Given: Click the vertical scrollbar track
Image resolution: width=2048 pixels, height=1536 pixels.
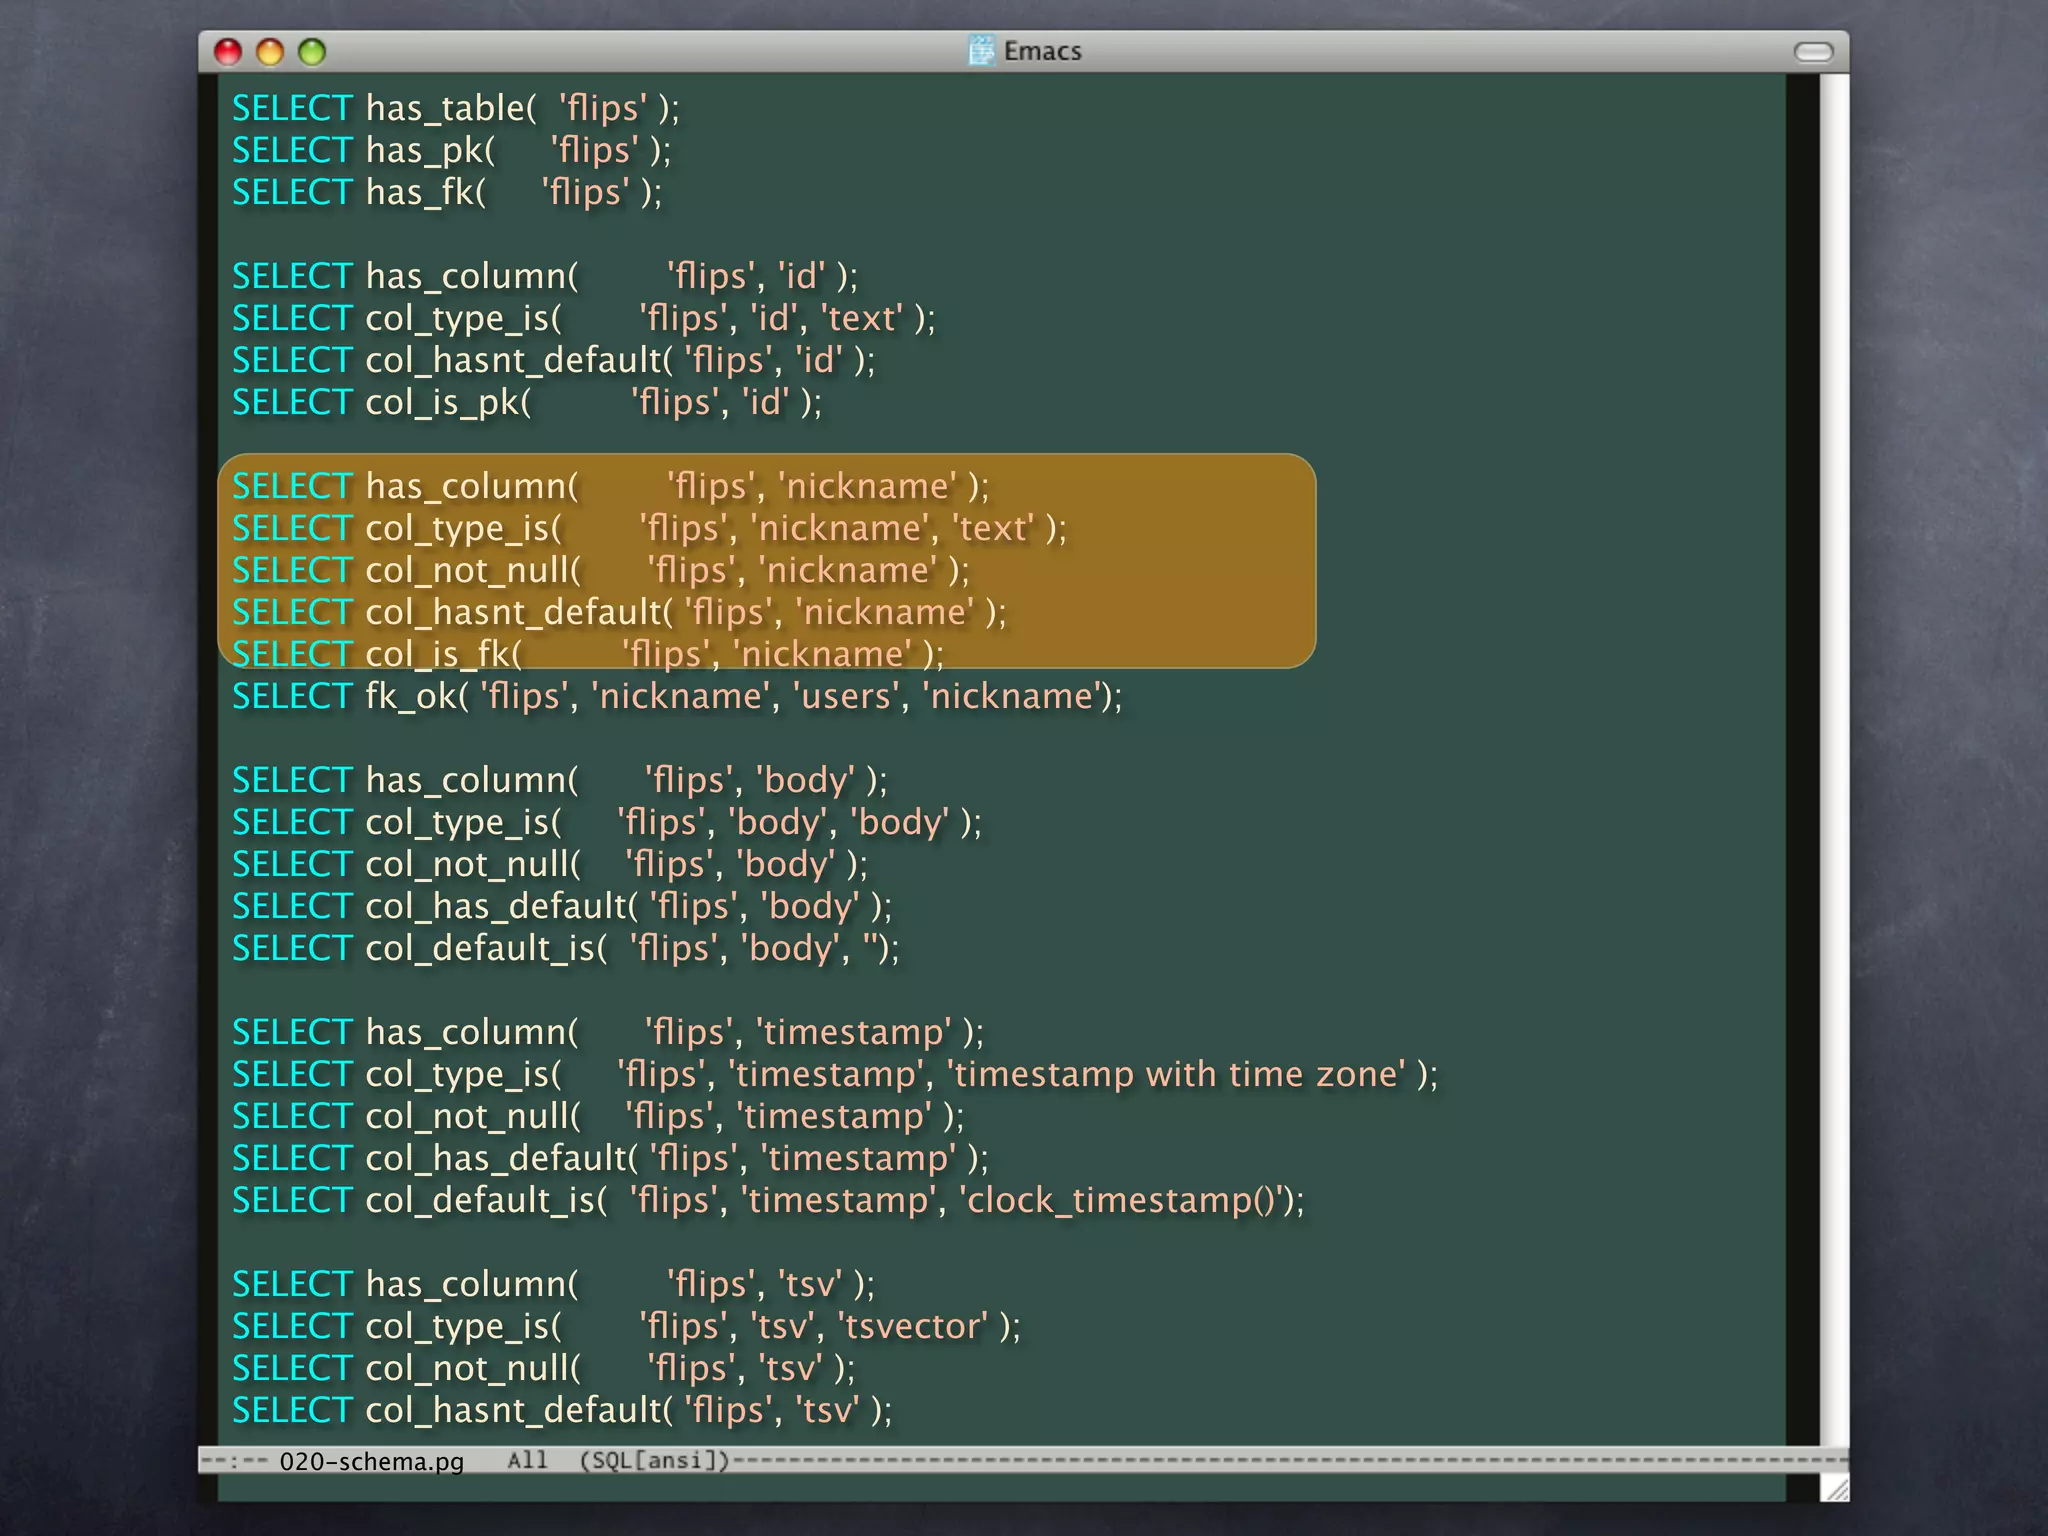Looking at the screenshot, I should (1833, 760).
